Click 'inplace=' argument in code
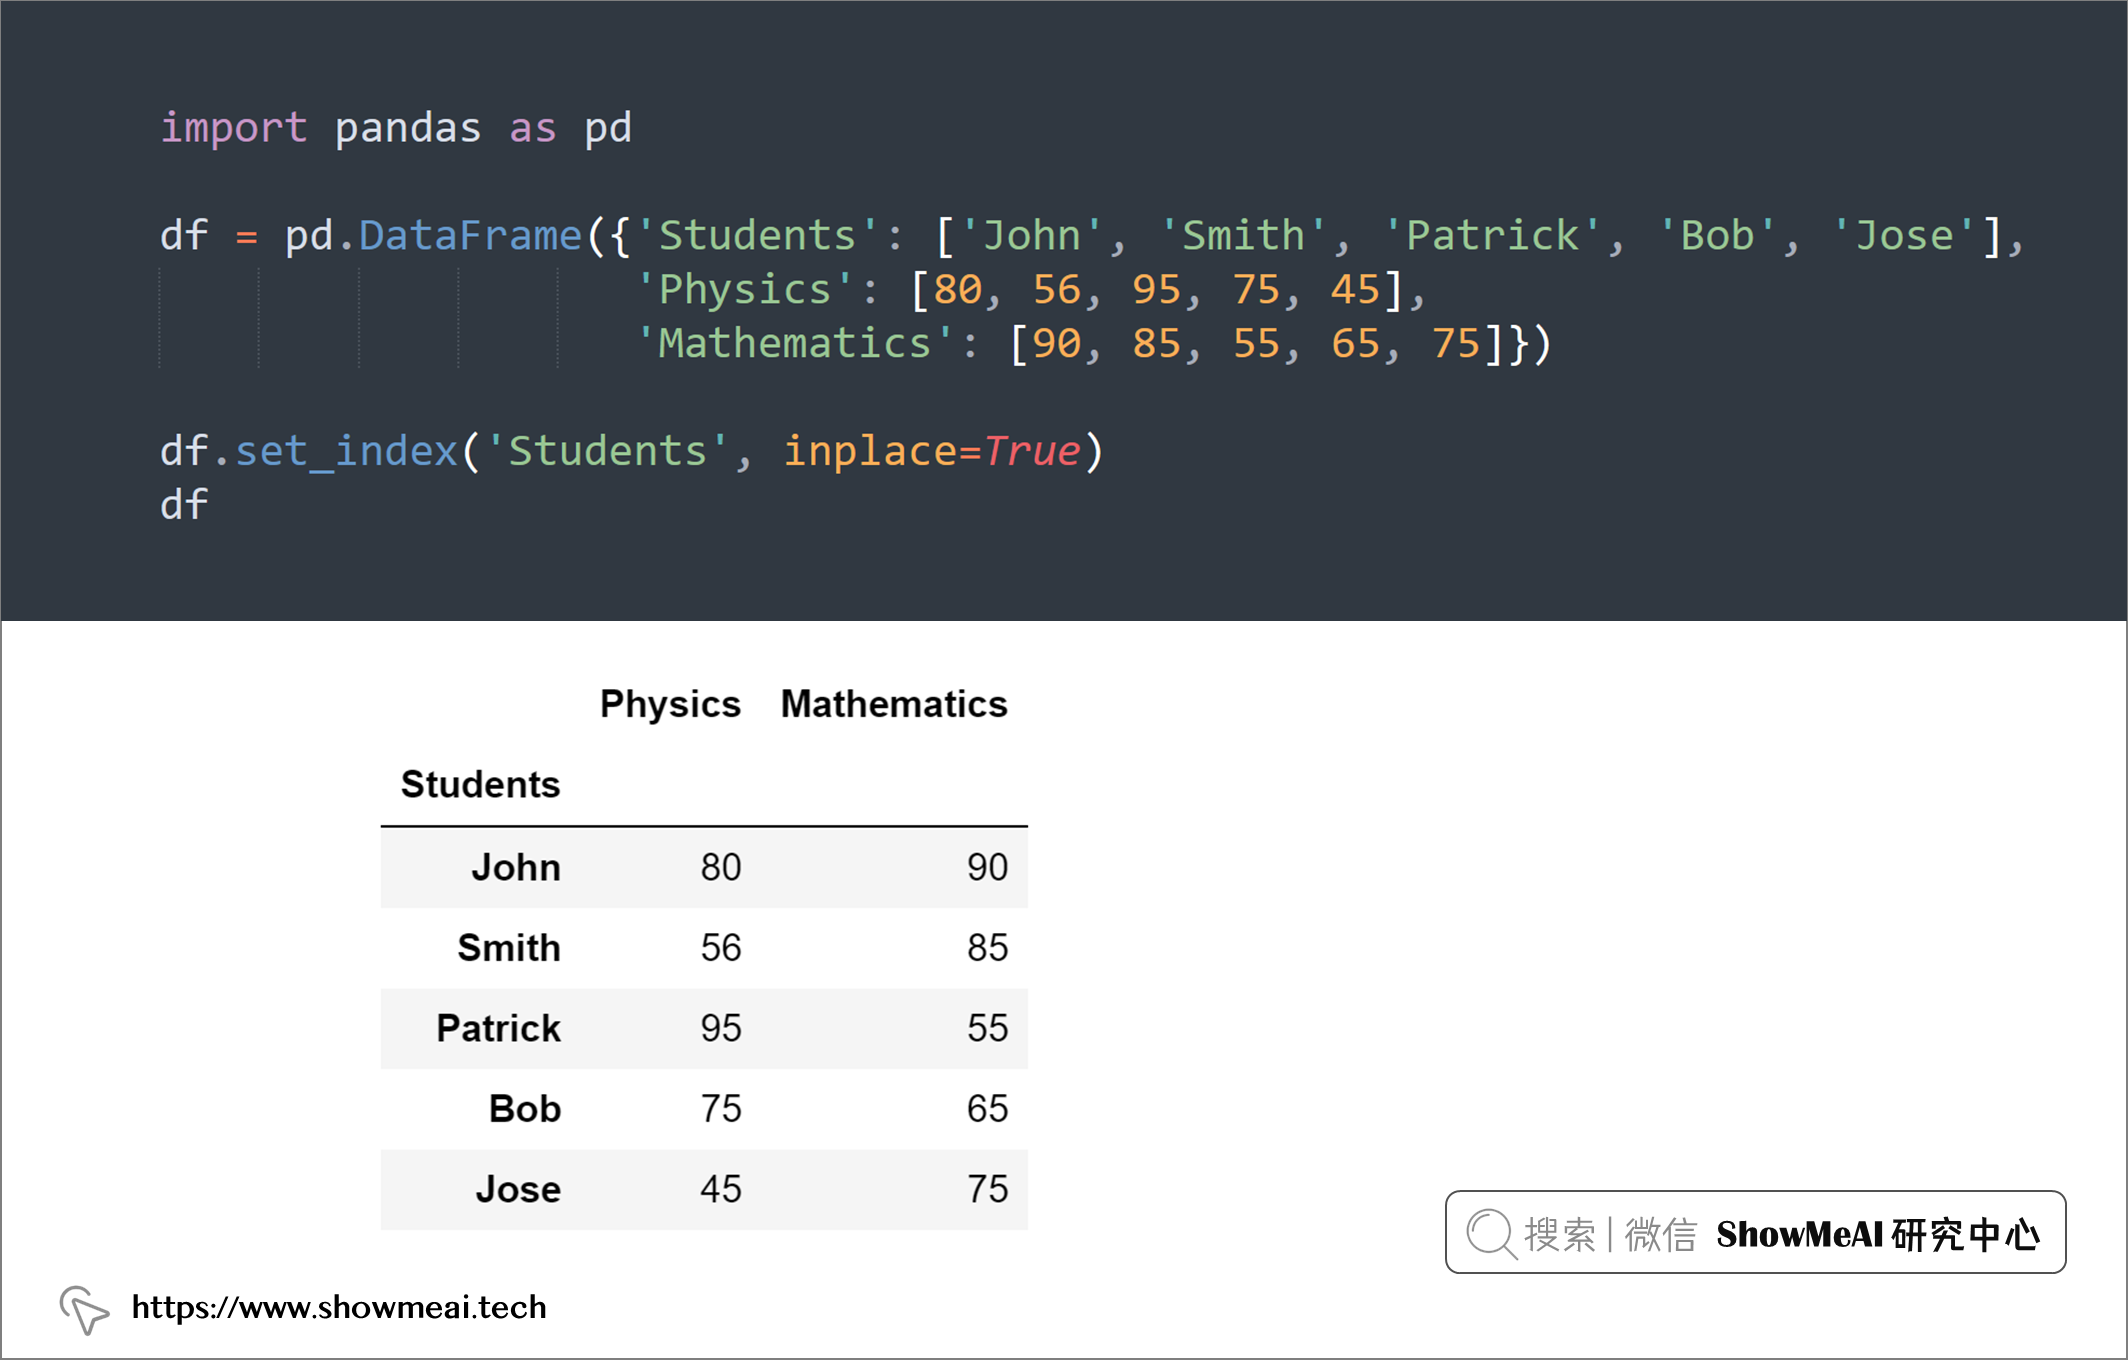Viewport: 2128px width, 1360px height. [882, 452]
